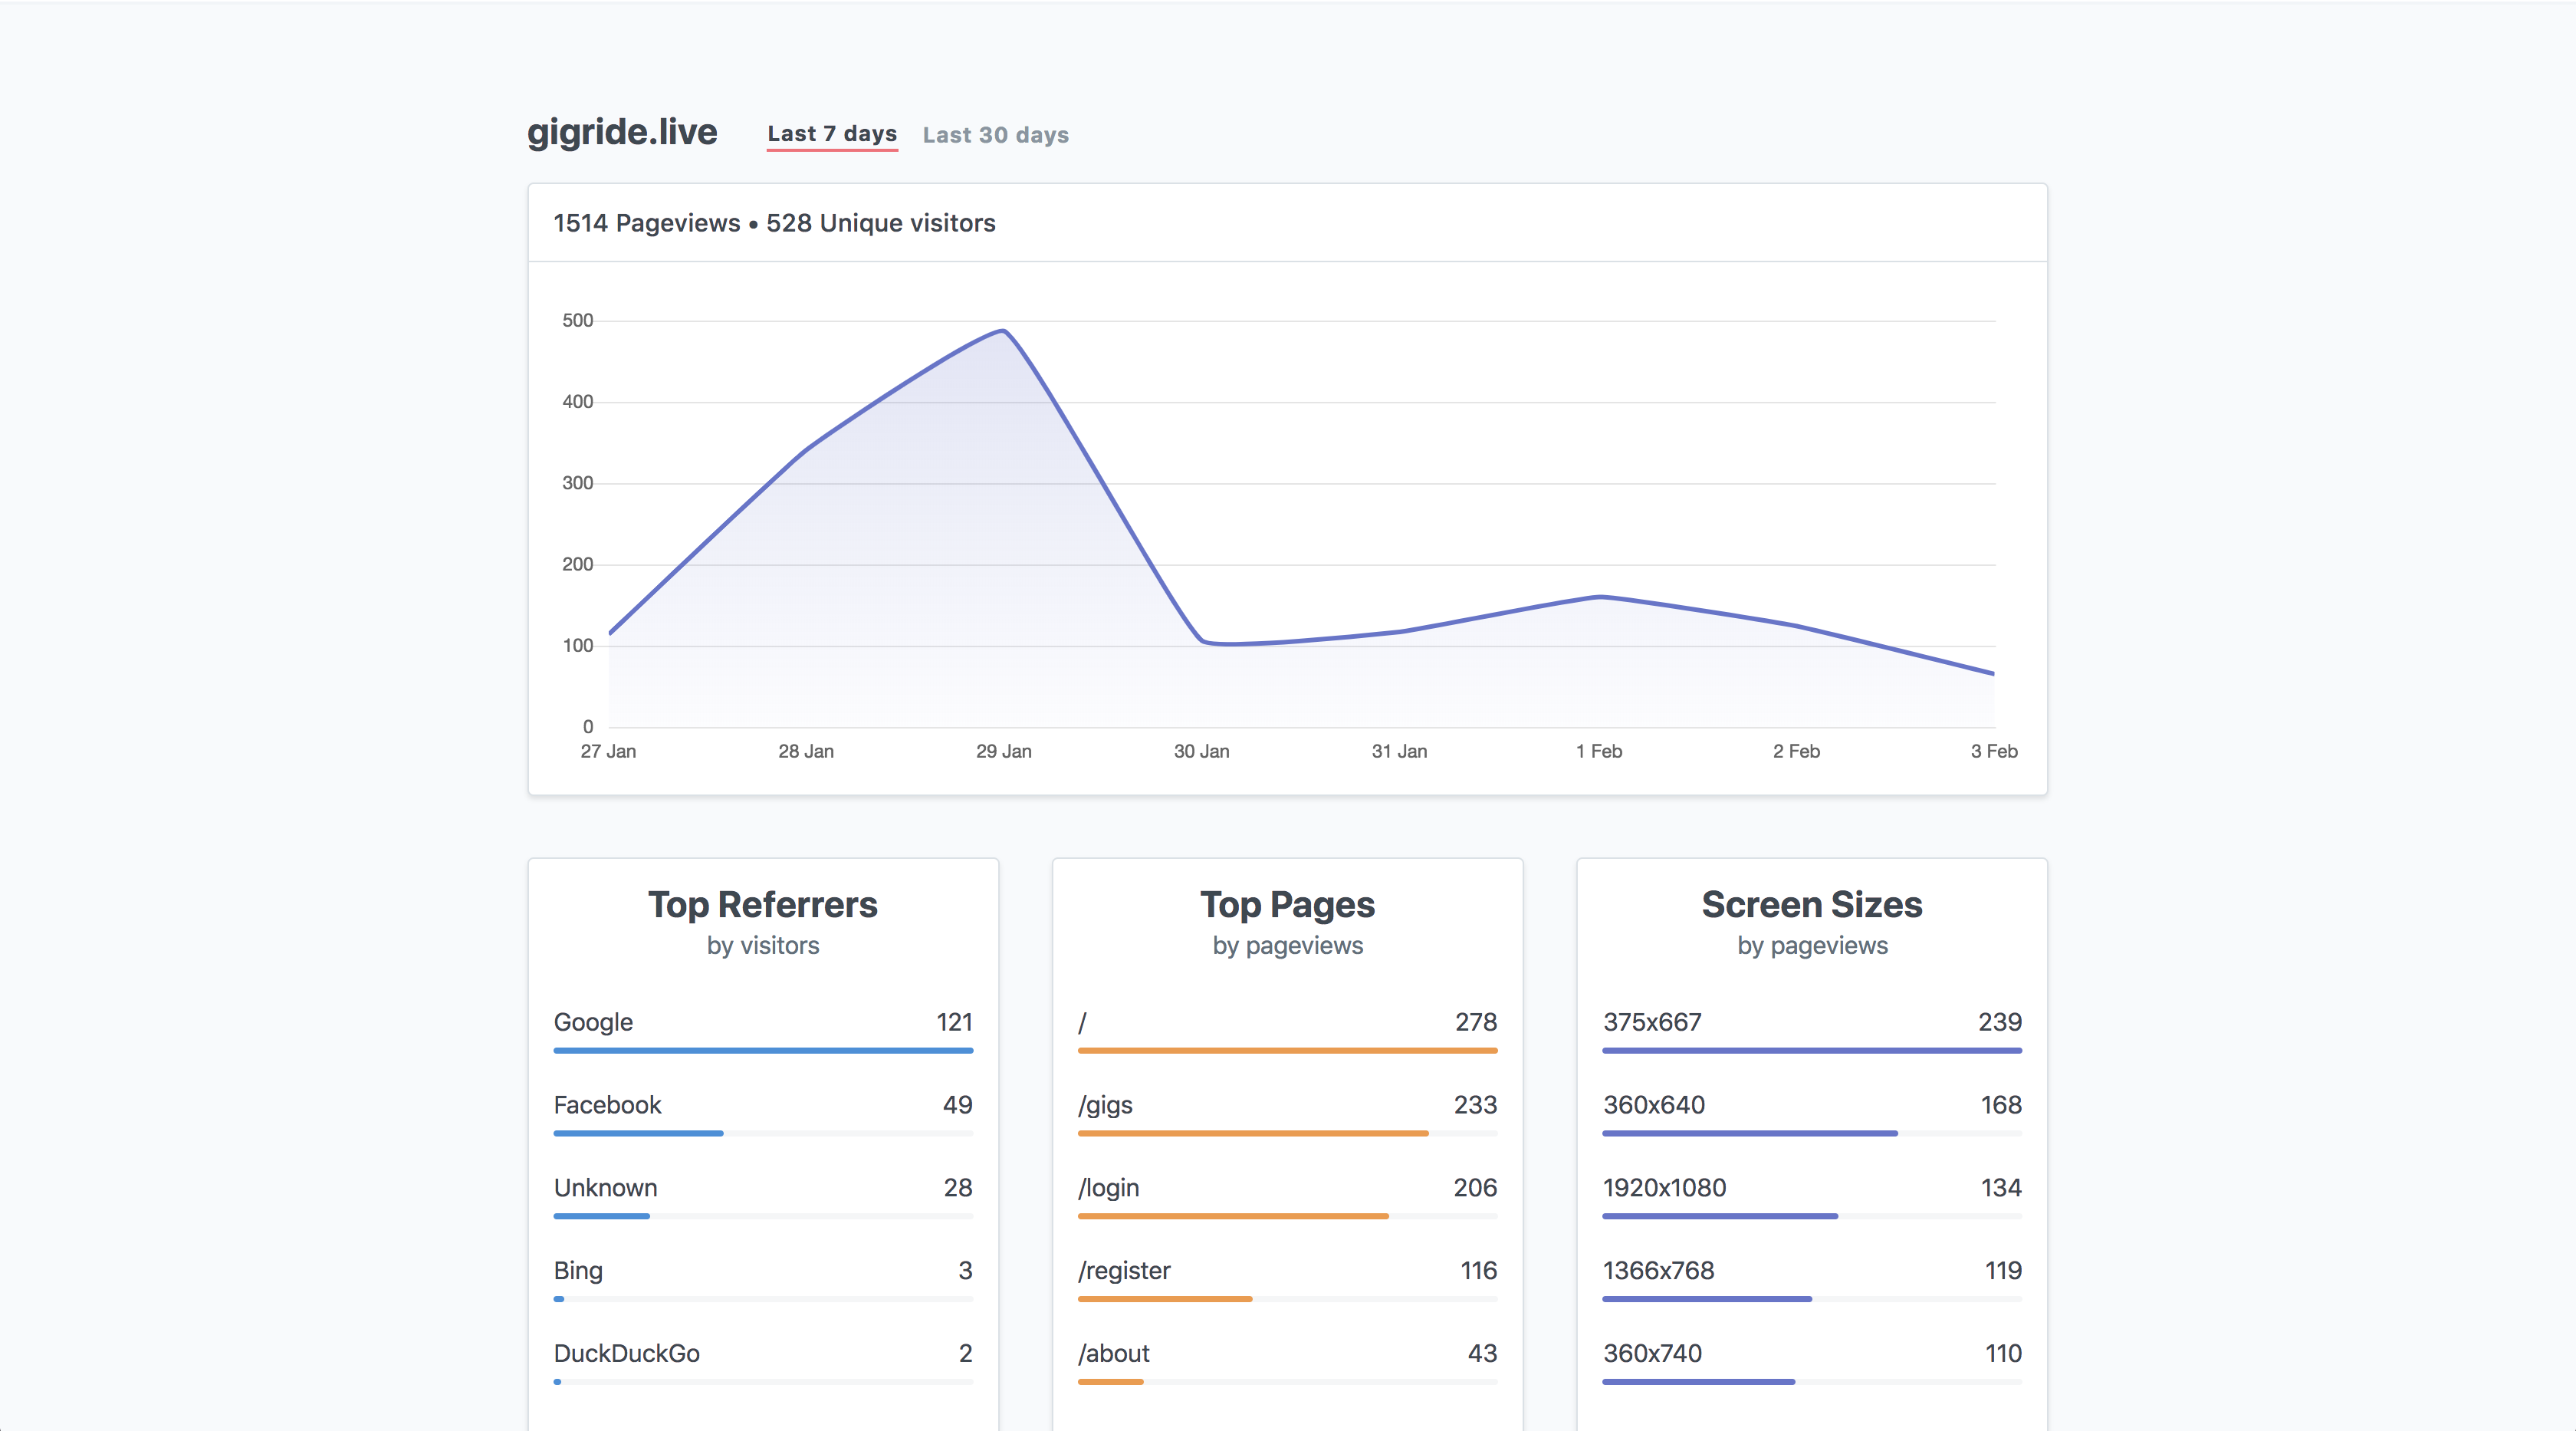The width and height of the screenshot is (2576, 1431).
Task: Click the Google referrer row
Action: [593, 1022]
